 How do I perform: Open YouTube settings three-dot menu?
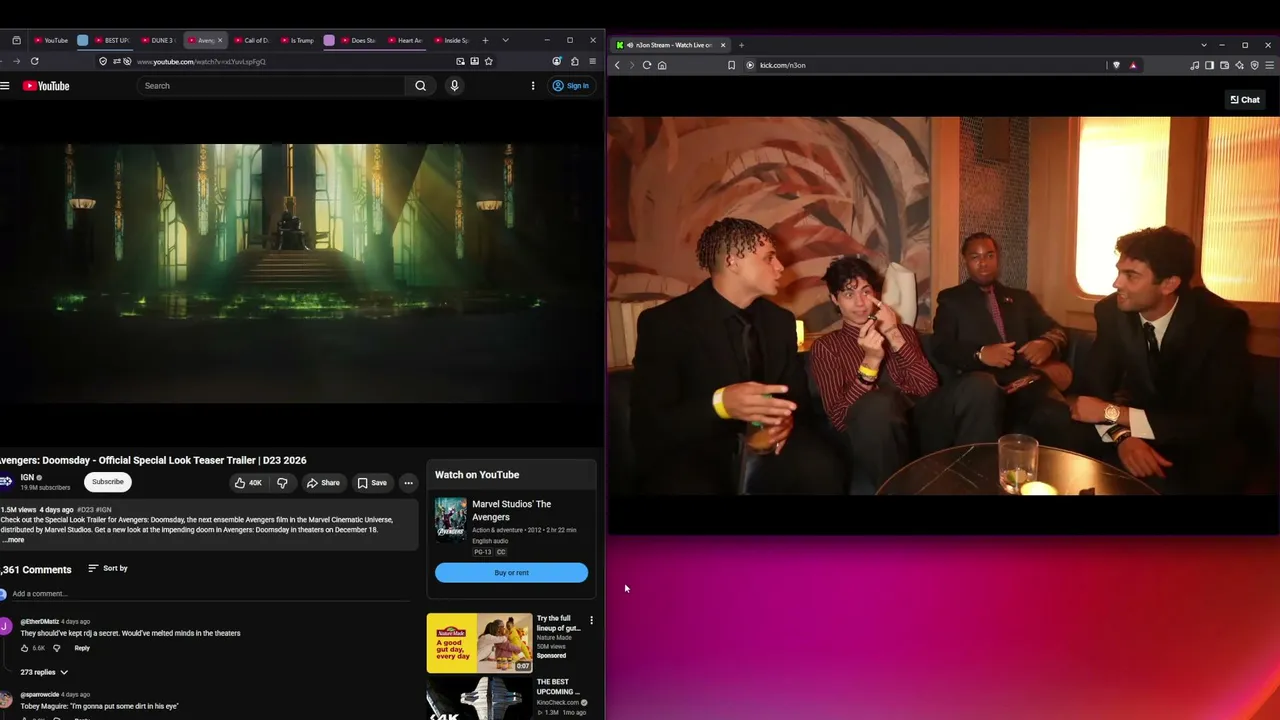533,86
